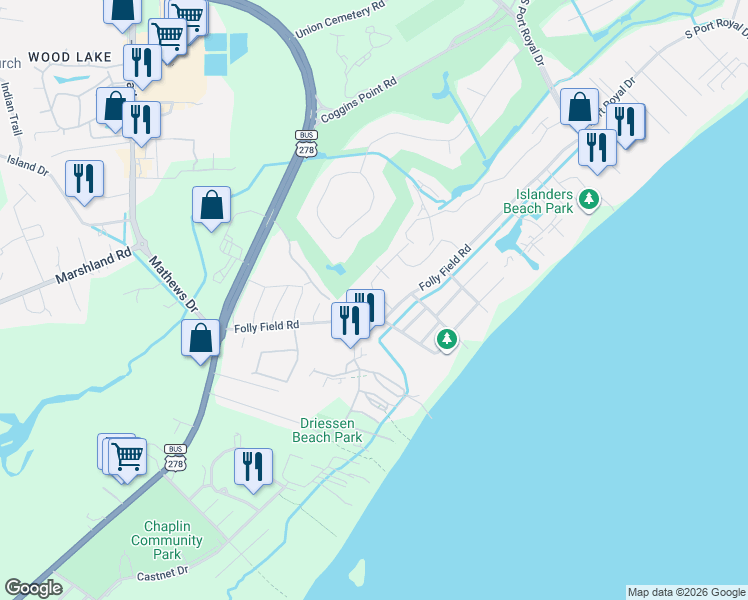Viewport: 748px width, 600px height.
Task: Open the shopping bag marker near S Port Royal Dr
Action: coord(579,110)
